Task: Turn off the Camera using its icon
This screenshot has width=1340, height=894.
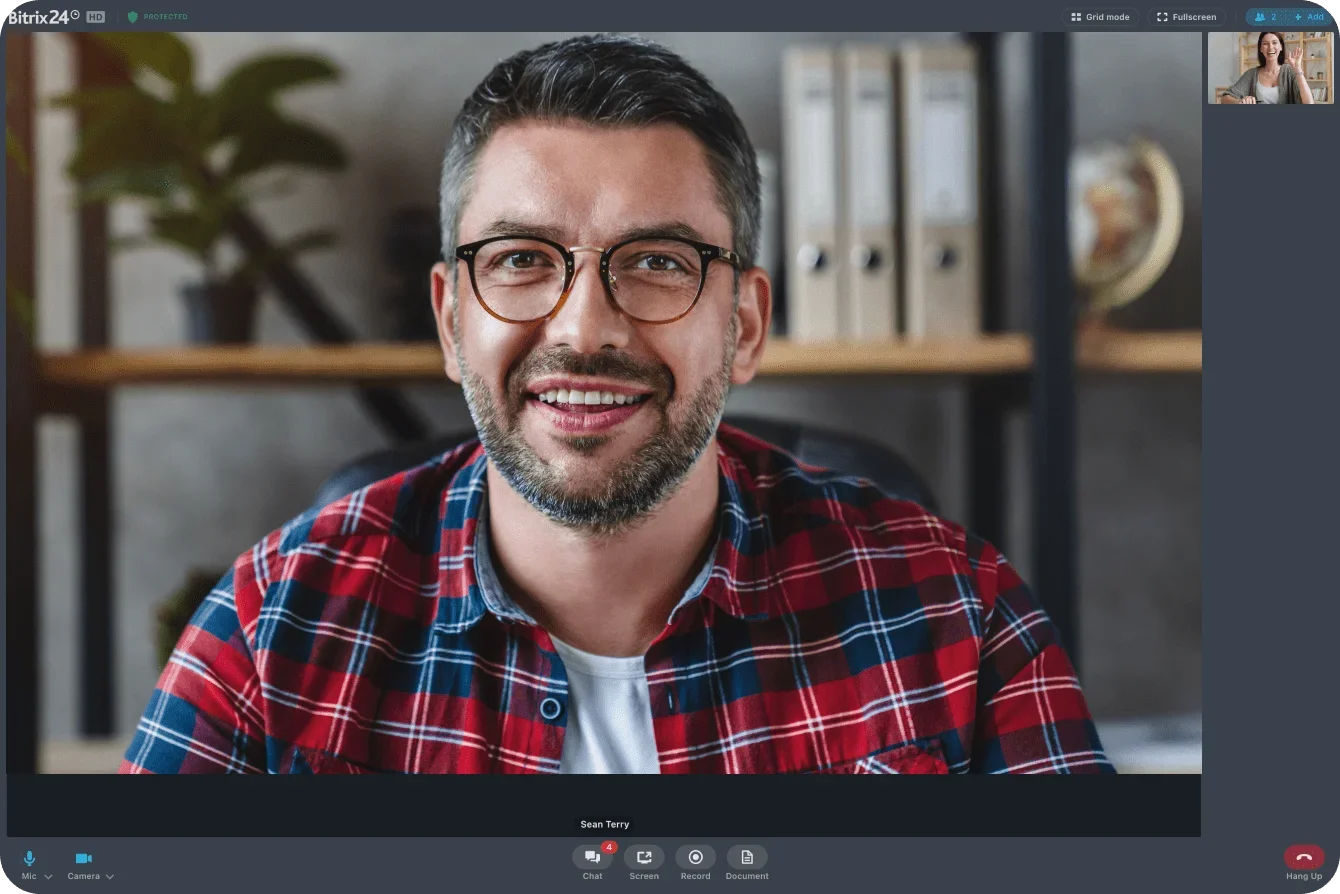Action: coord(83,858)
